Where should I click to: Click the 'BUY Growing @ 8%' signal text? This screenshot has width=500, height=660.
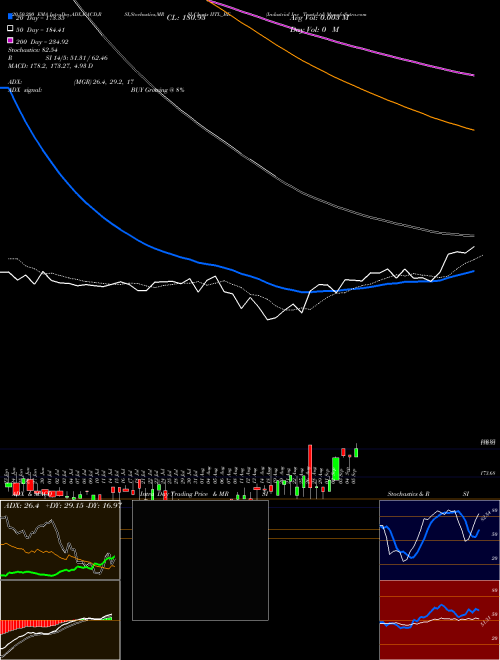point(157,90)
